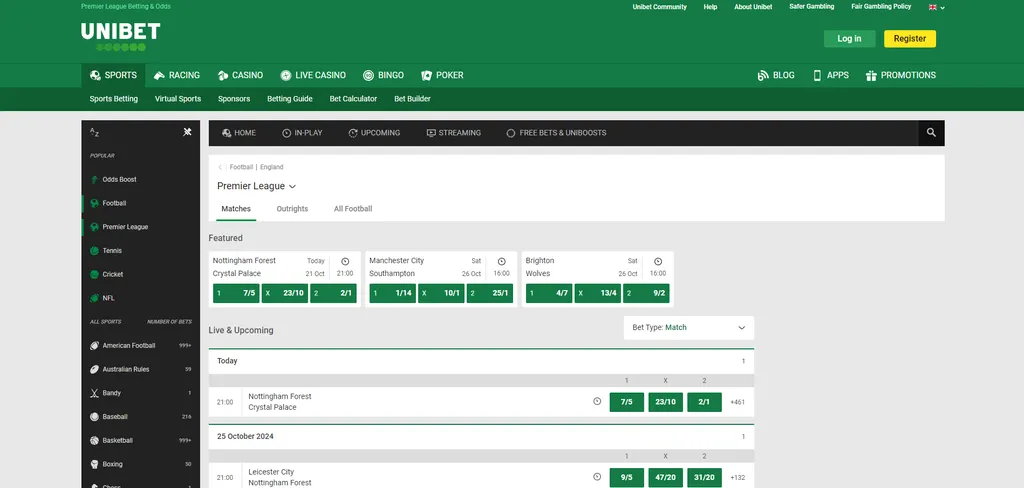The height and width of the screenshot is (488, 1024).
Task: Open the Casino section
Action: tap(240, 75)
